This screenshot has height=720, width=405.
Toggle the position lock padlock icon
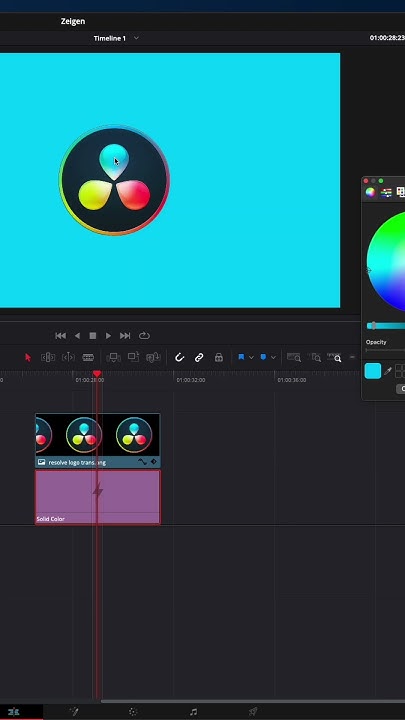pos(219,357)
